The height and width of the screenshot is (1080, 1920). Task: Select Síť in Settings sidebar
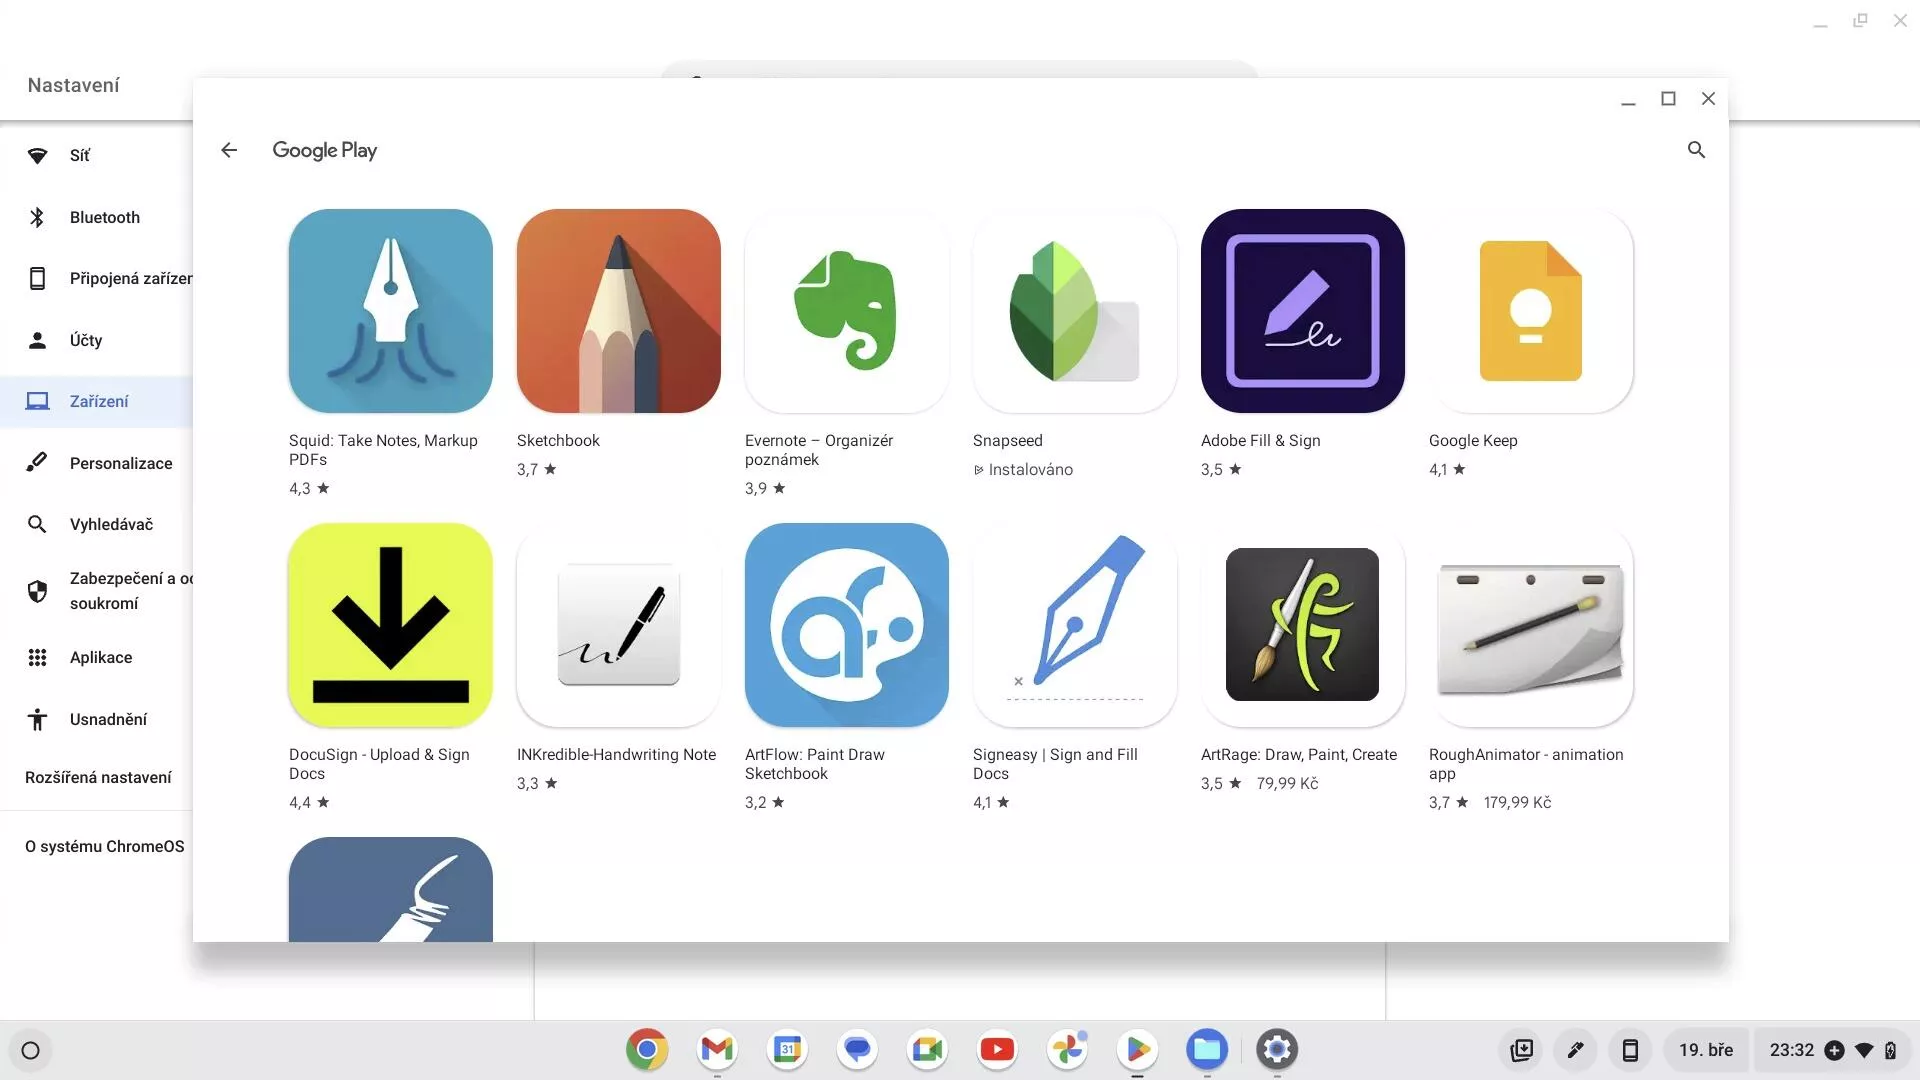(x=97, y=156)
